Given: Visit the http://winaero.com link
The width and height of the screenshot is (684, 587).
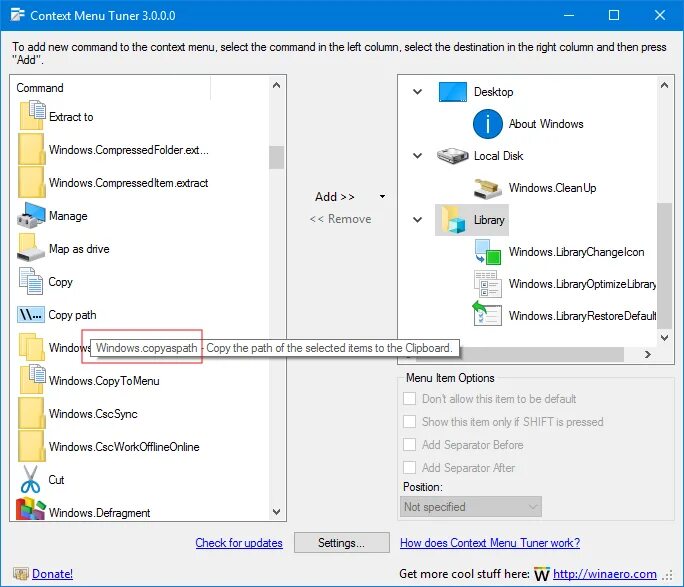Looking at the screenshot, I should [605, 574].
